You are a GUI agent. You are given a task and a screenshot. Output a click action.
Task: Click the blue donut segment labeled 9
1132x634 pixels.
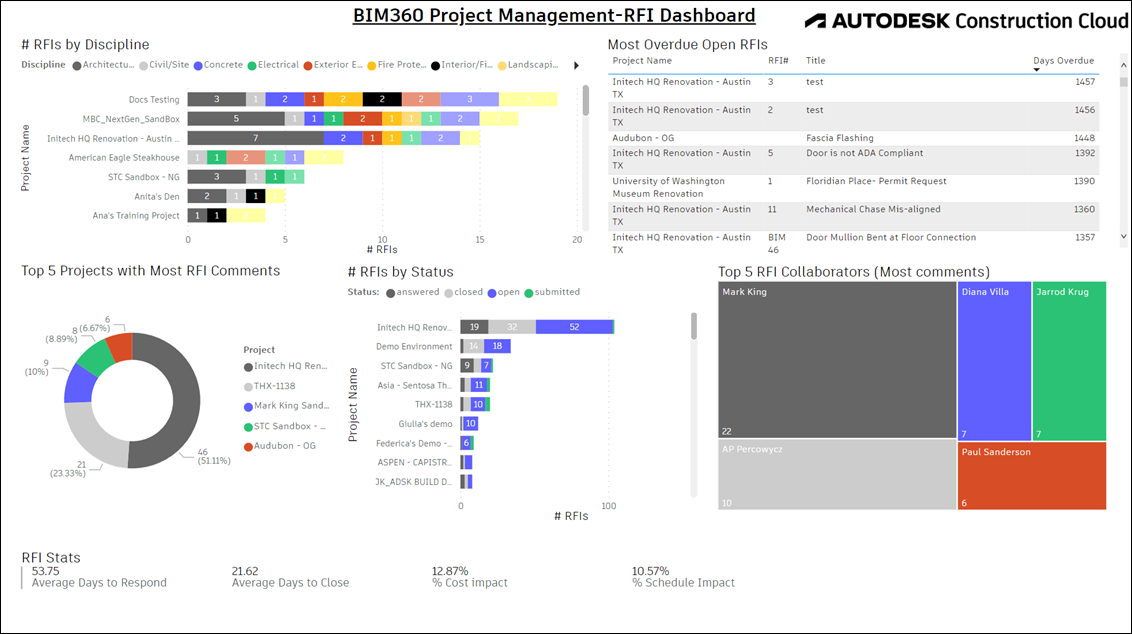[79, 385]
